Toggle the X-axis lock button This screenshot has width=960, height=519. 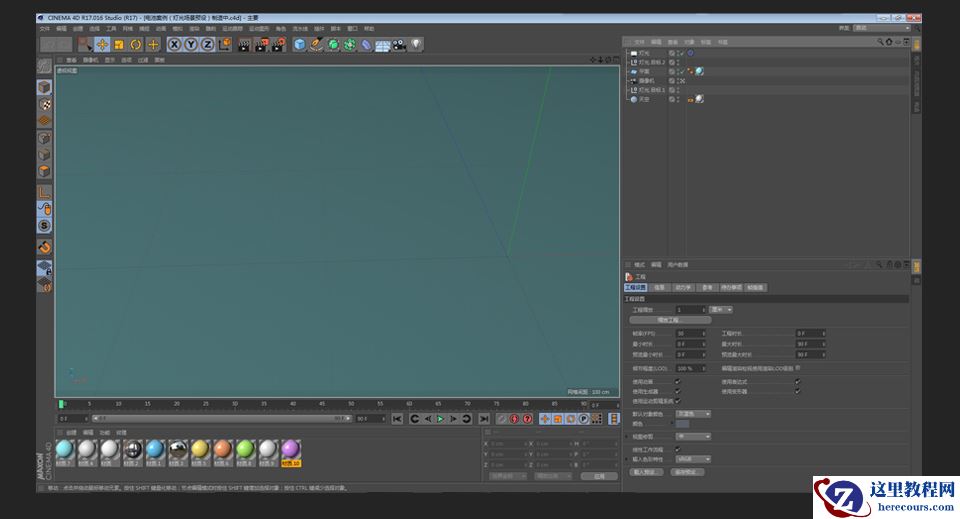click(x=174, y=45)
